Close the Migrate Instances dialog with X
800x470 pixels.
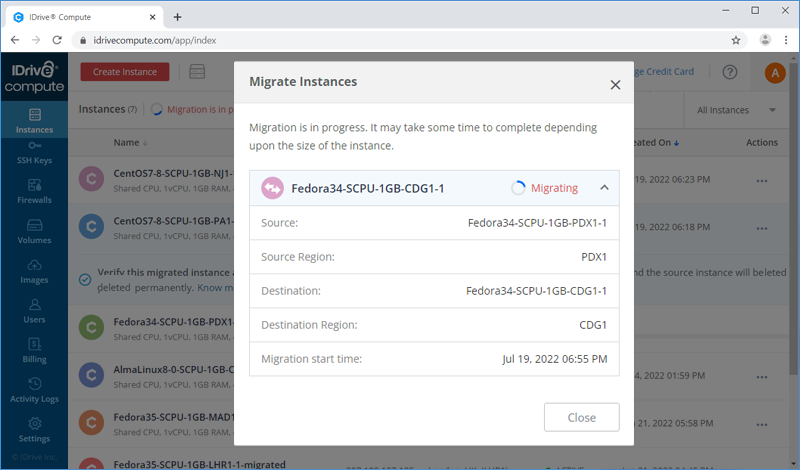(x=615, y=85)
